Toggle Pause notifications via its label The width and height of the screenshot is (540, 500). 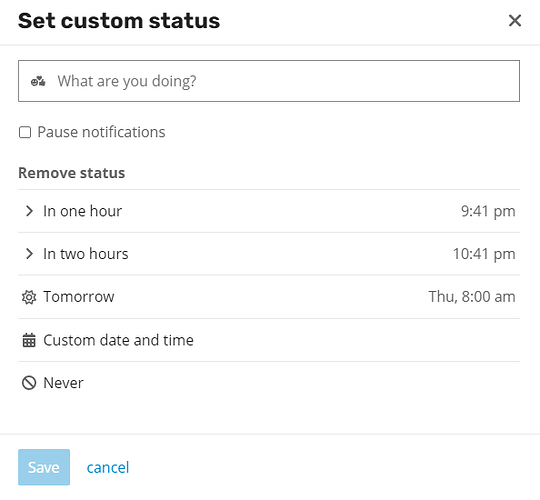[101, 132]
